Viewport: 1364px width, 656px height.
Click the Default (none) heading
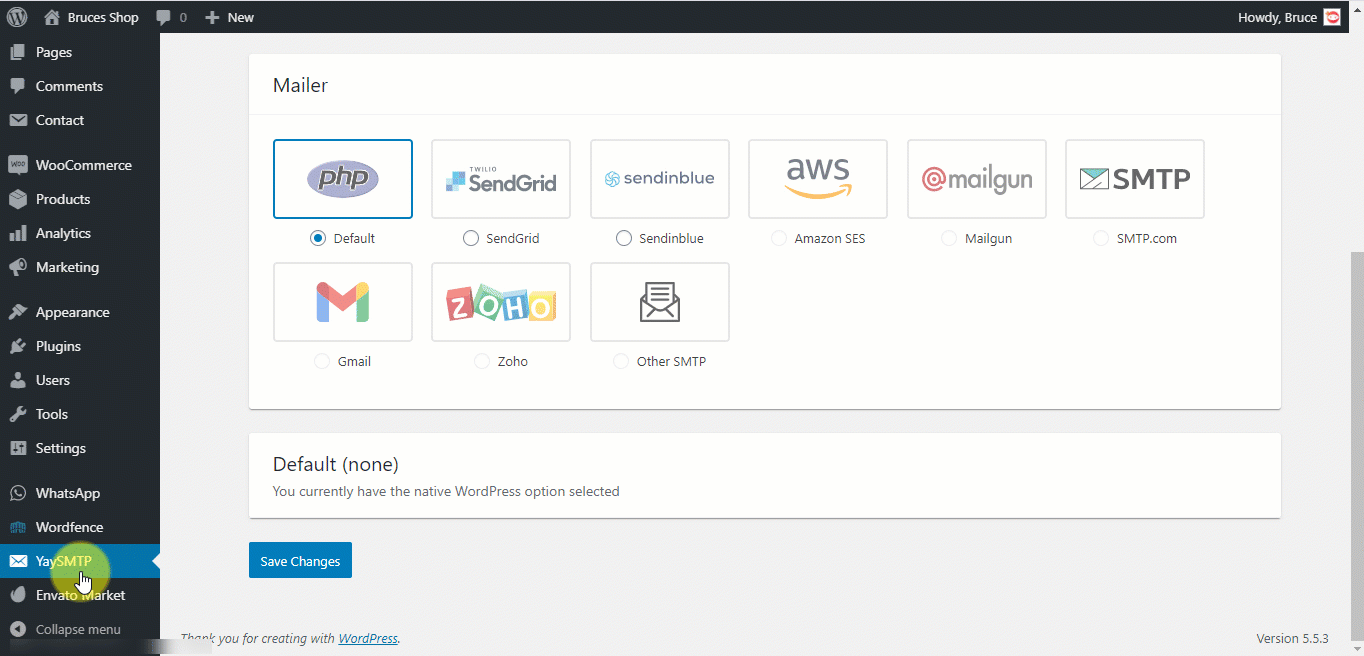(336, 464)
